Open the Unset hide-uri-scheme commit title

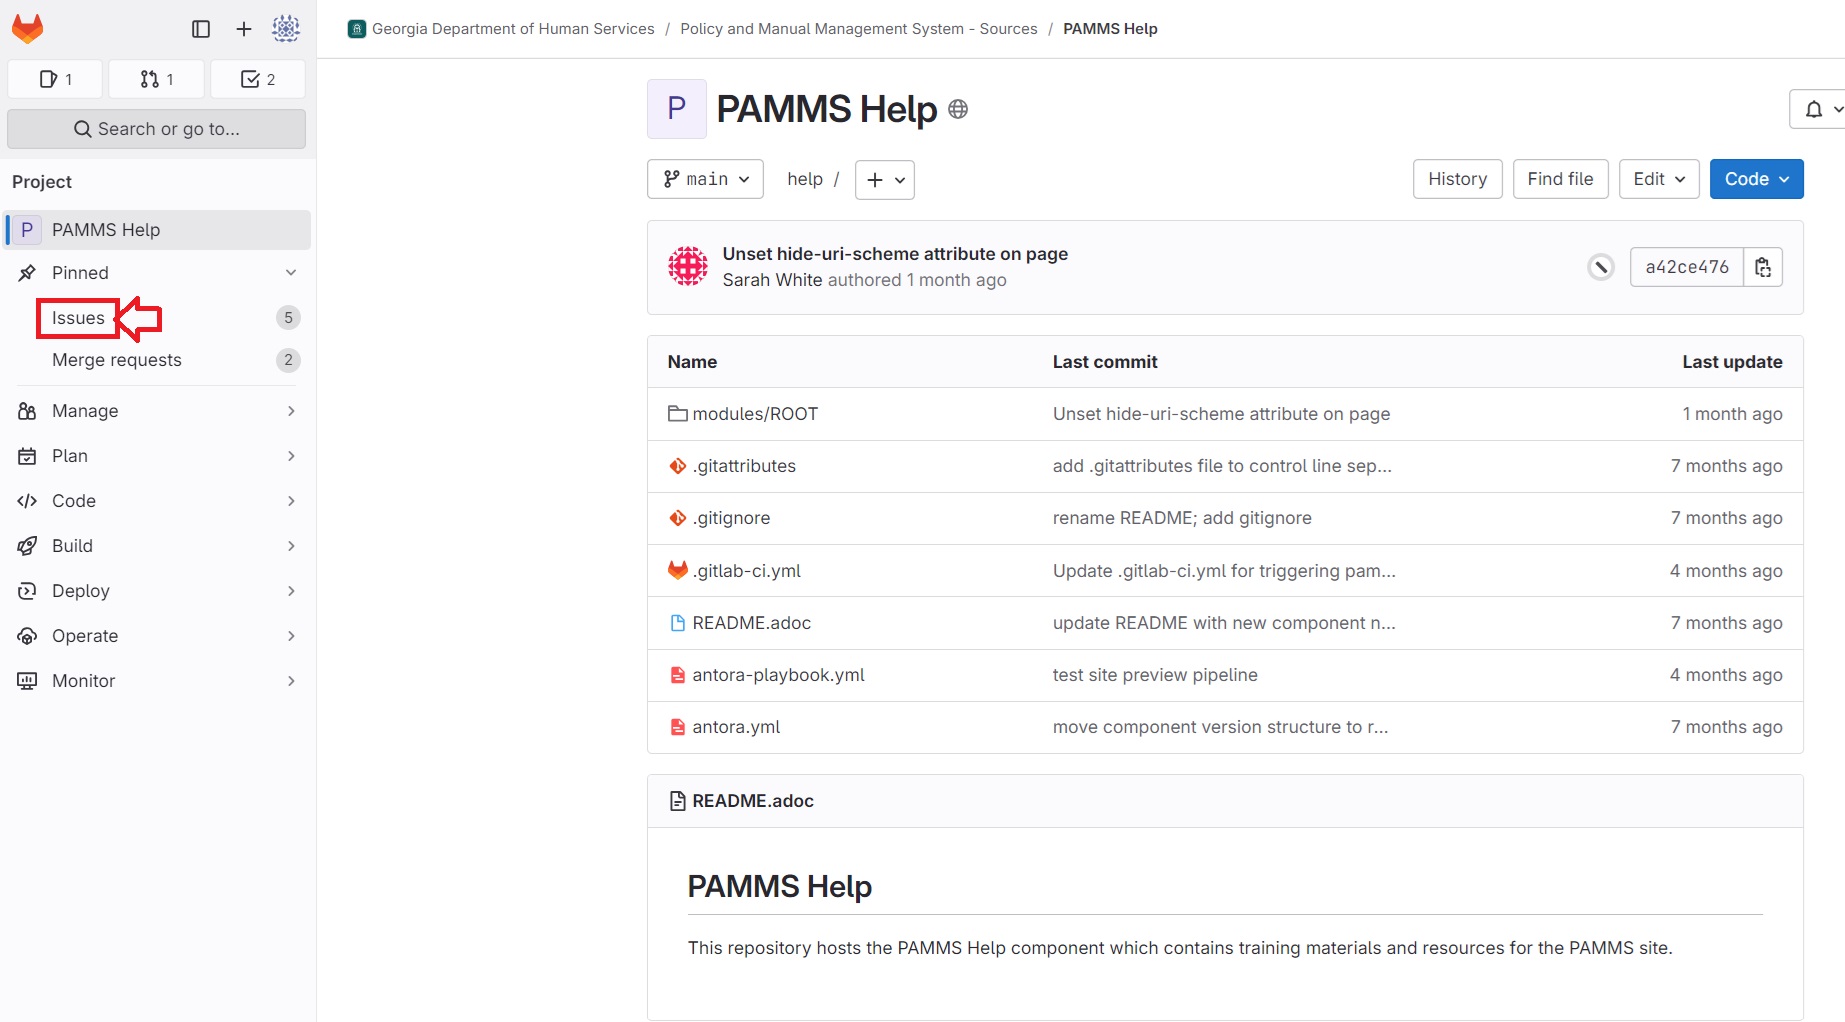click(x=895, y=254)
